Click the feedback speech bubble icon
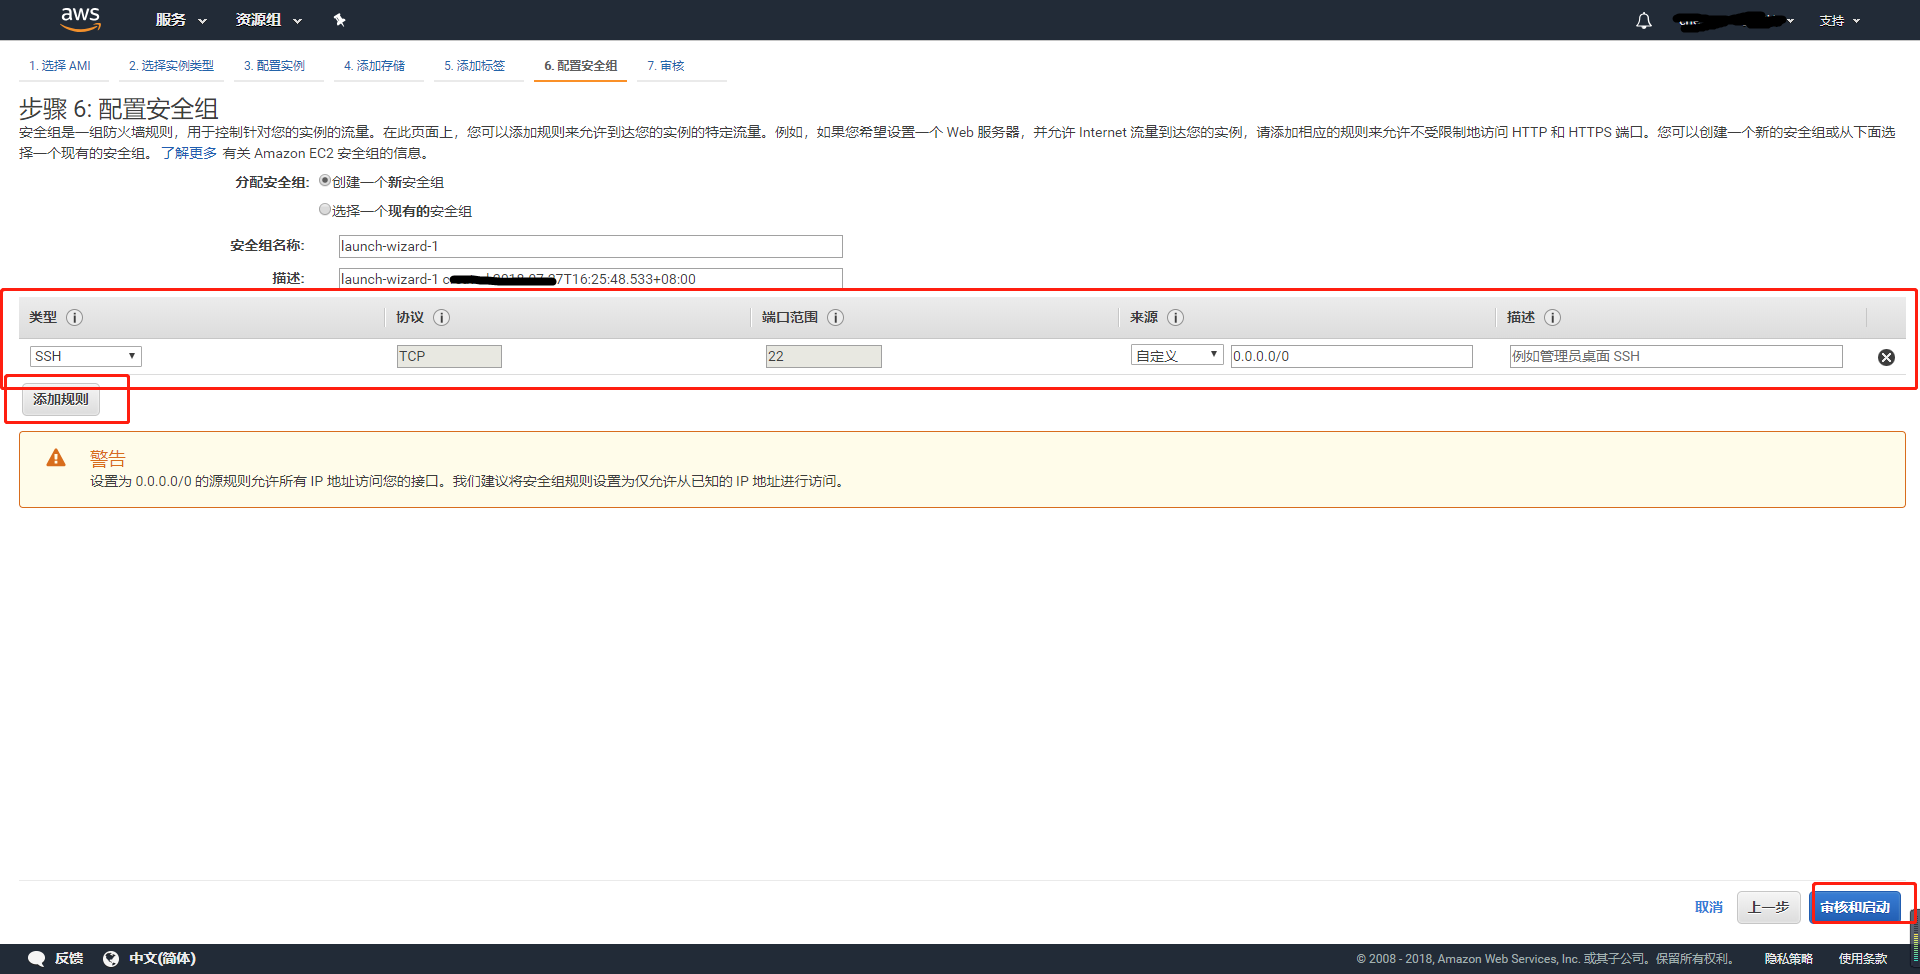 pyautogui.click(x=37, y=958)
